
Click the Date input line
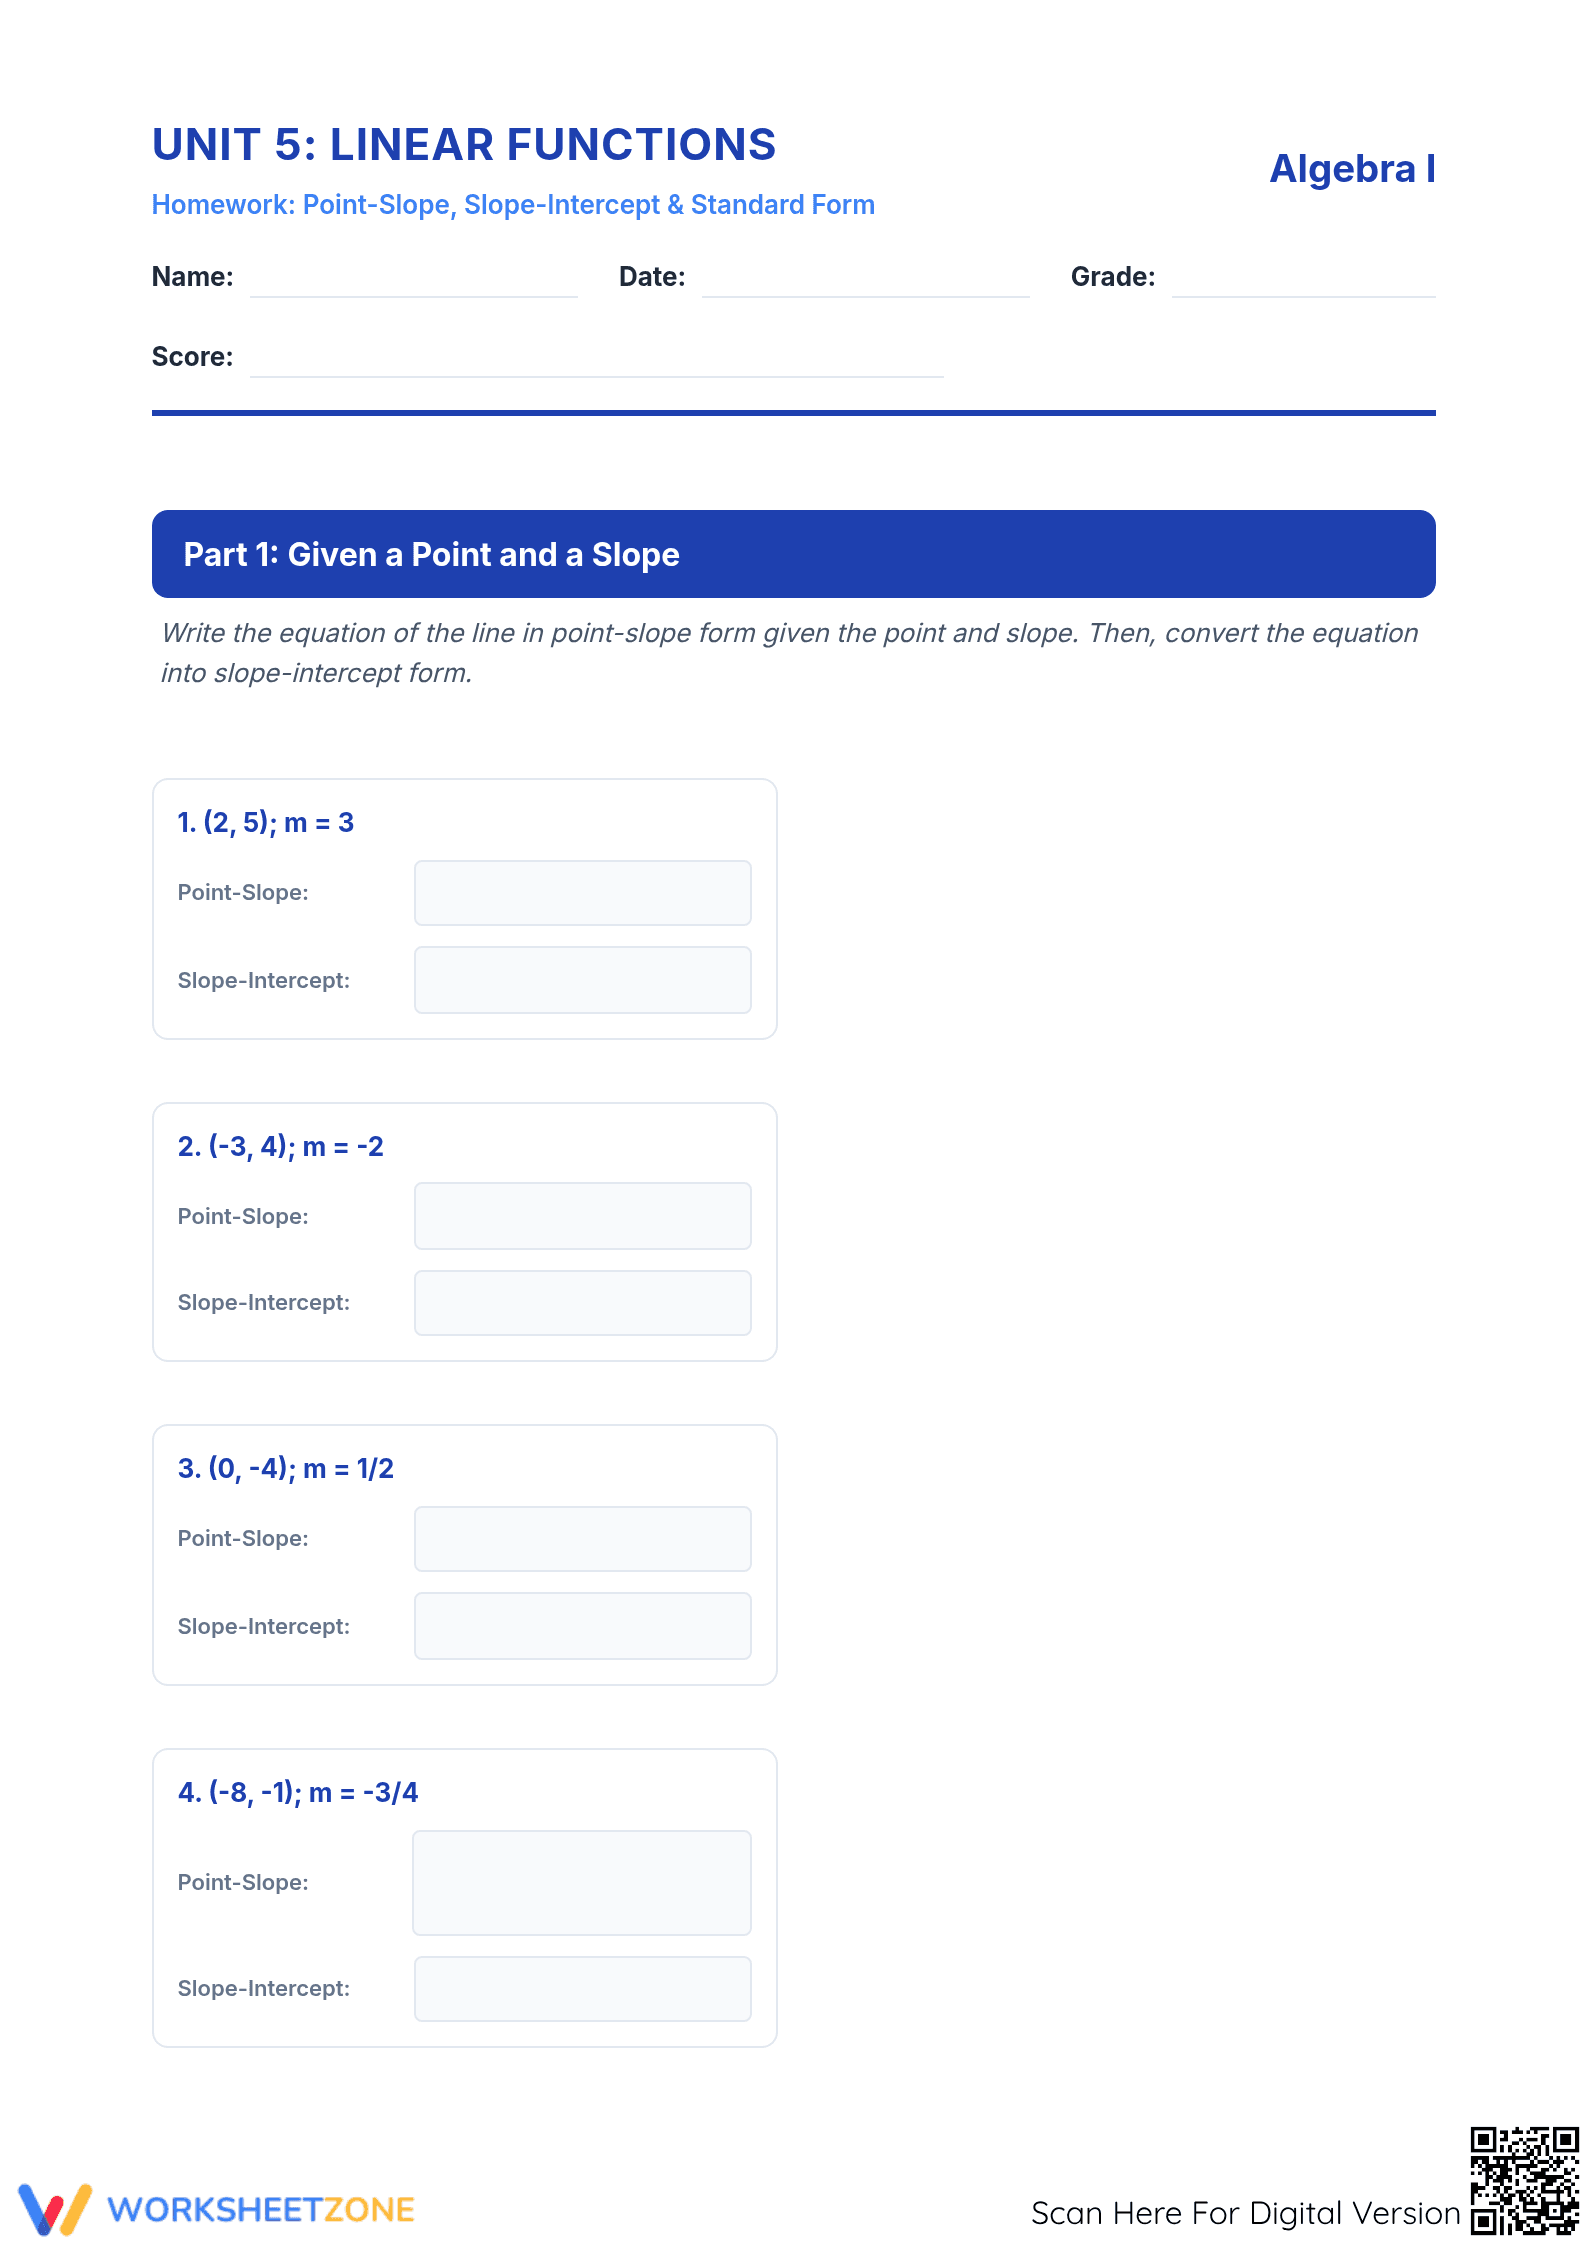866,280
